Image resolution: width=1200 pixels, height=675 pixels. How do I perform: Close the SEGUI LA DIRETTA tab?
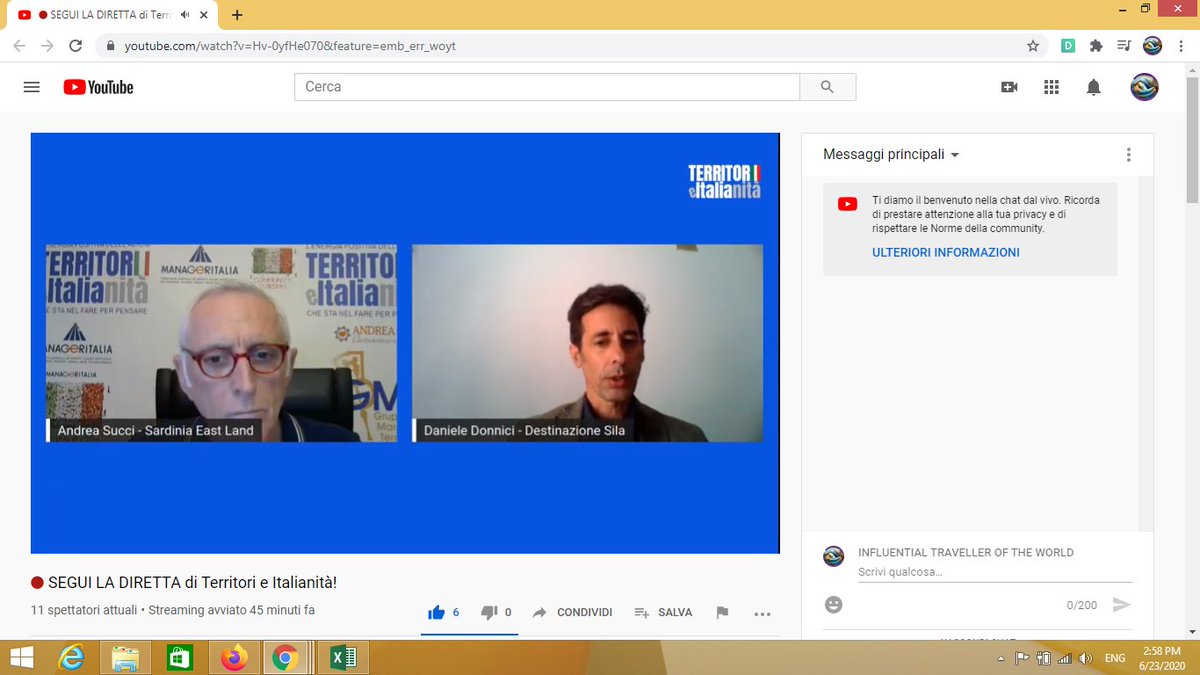(206, 15)
